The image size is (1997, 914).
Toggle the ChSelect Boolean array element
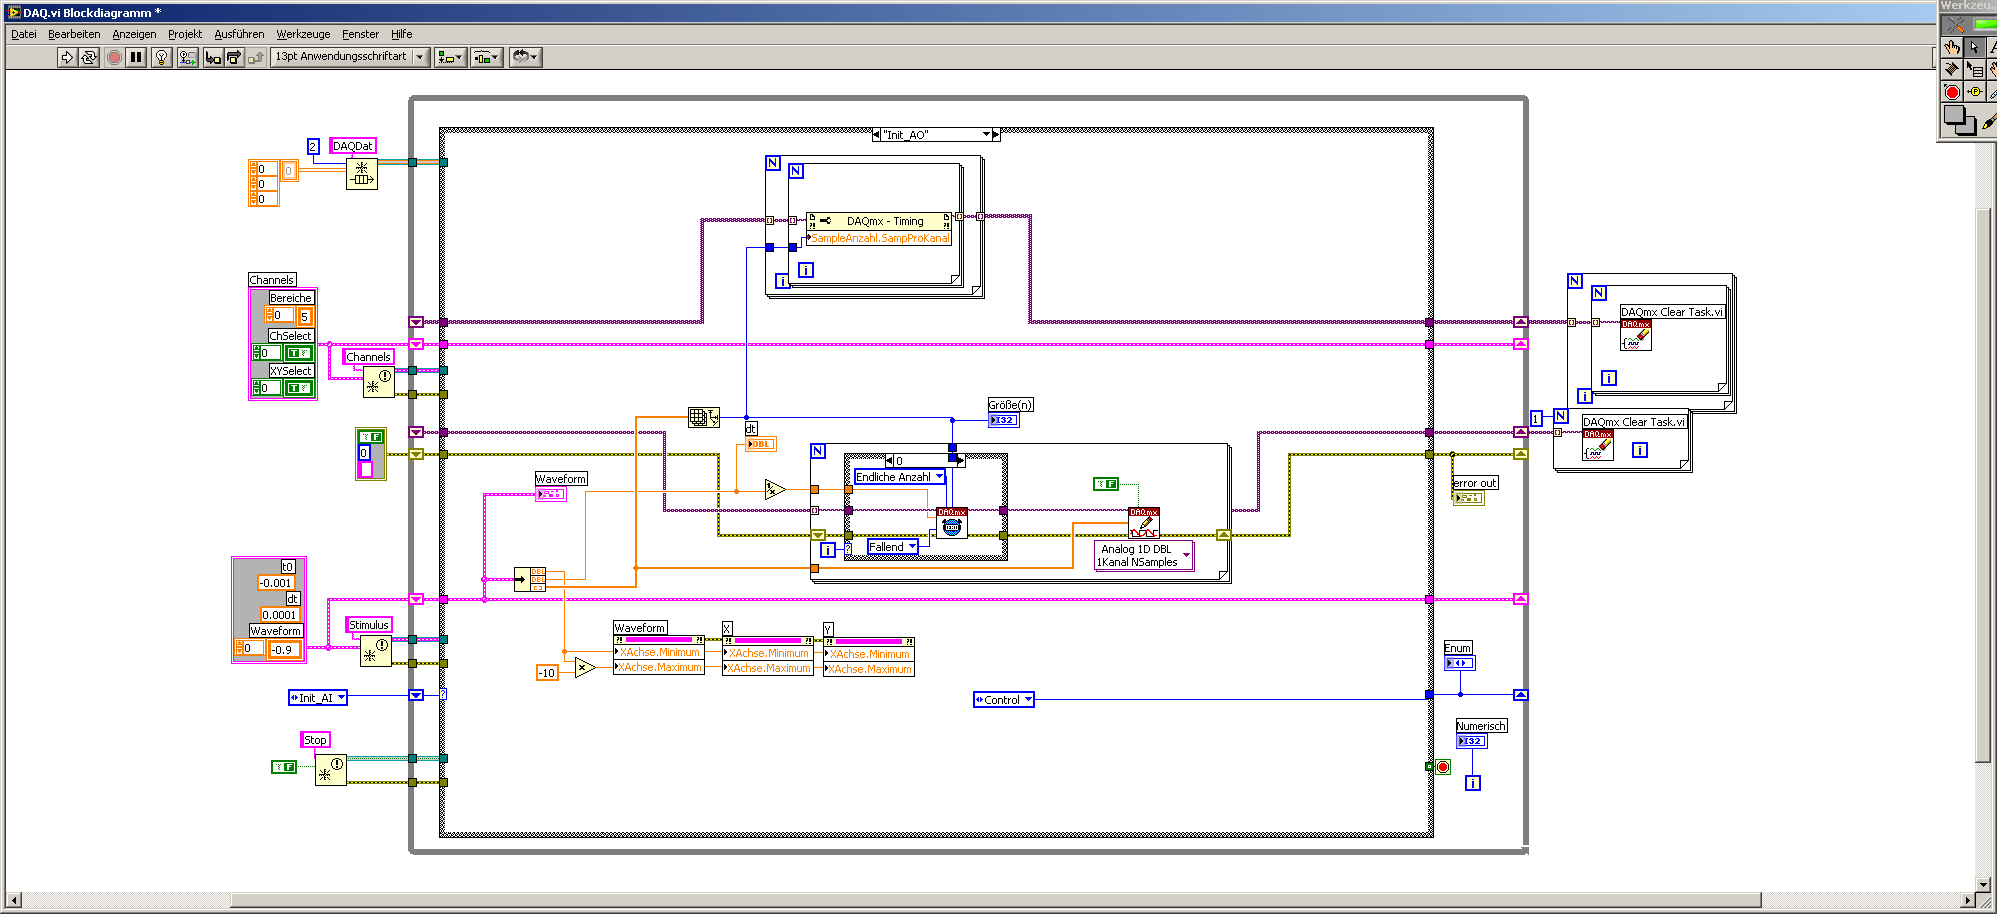[299, 353]
